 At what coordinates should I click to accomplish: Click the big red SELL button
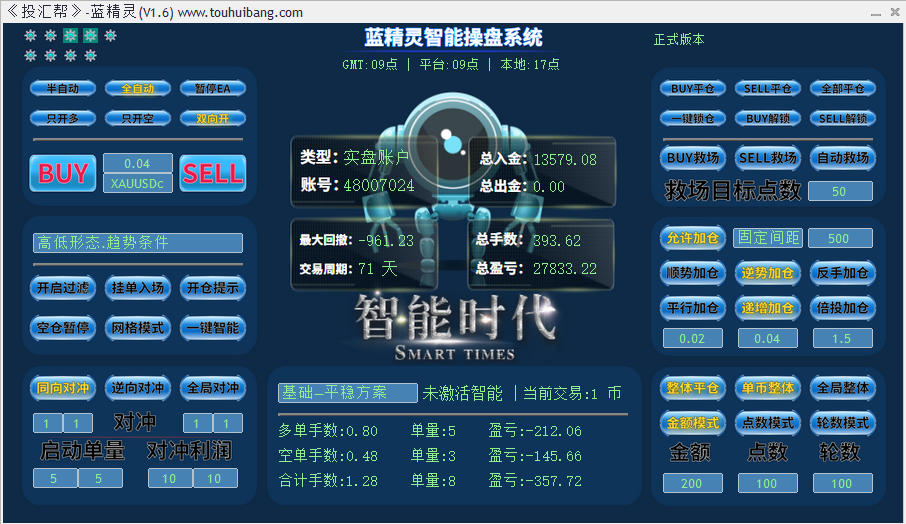point(213,173)
